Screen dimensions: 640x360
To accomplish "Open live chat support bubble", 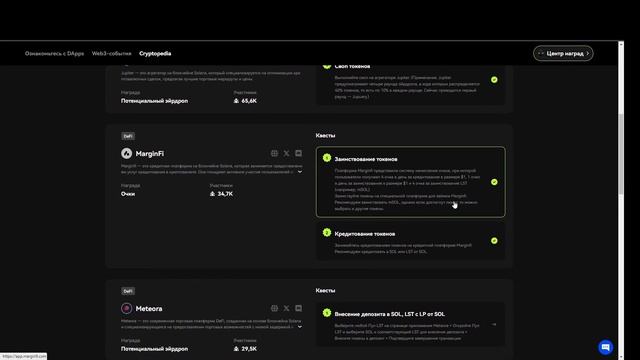I will (606, 347).
